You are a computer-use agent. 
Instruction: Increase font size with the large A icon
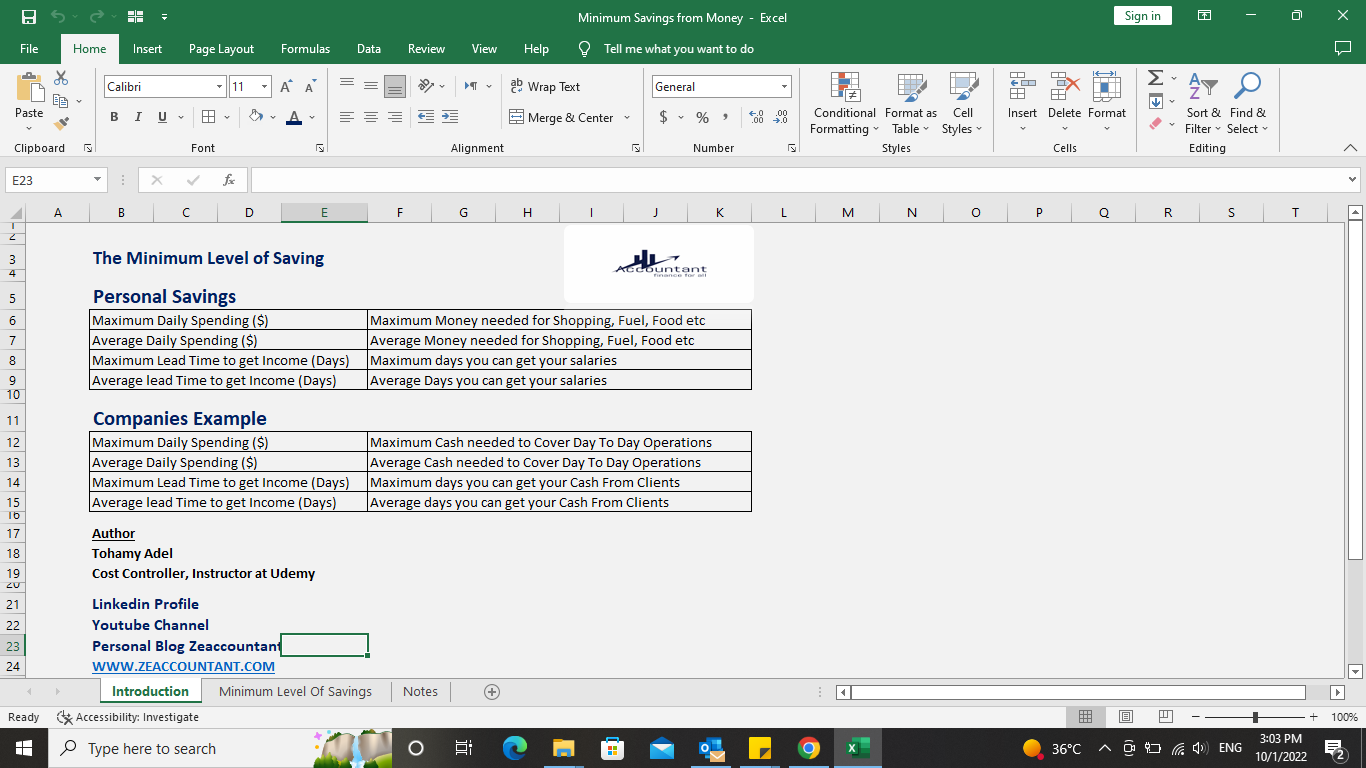(286, 87)
